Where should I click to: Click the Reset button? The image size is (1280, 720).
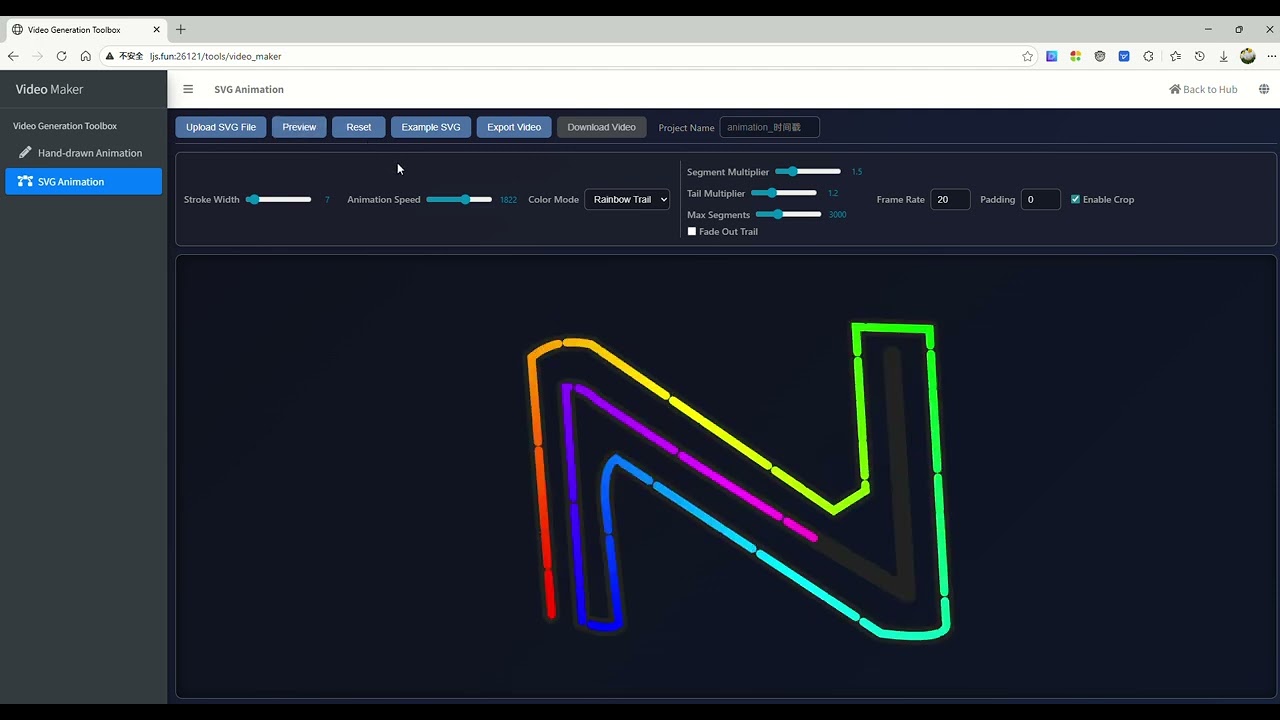359,127
